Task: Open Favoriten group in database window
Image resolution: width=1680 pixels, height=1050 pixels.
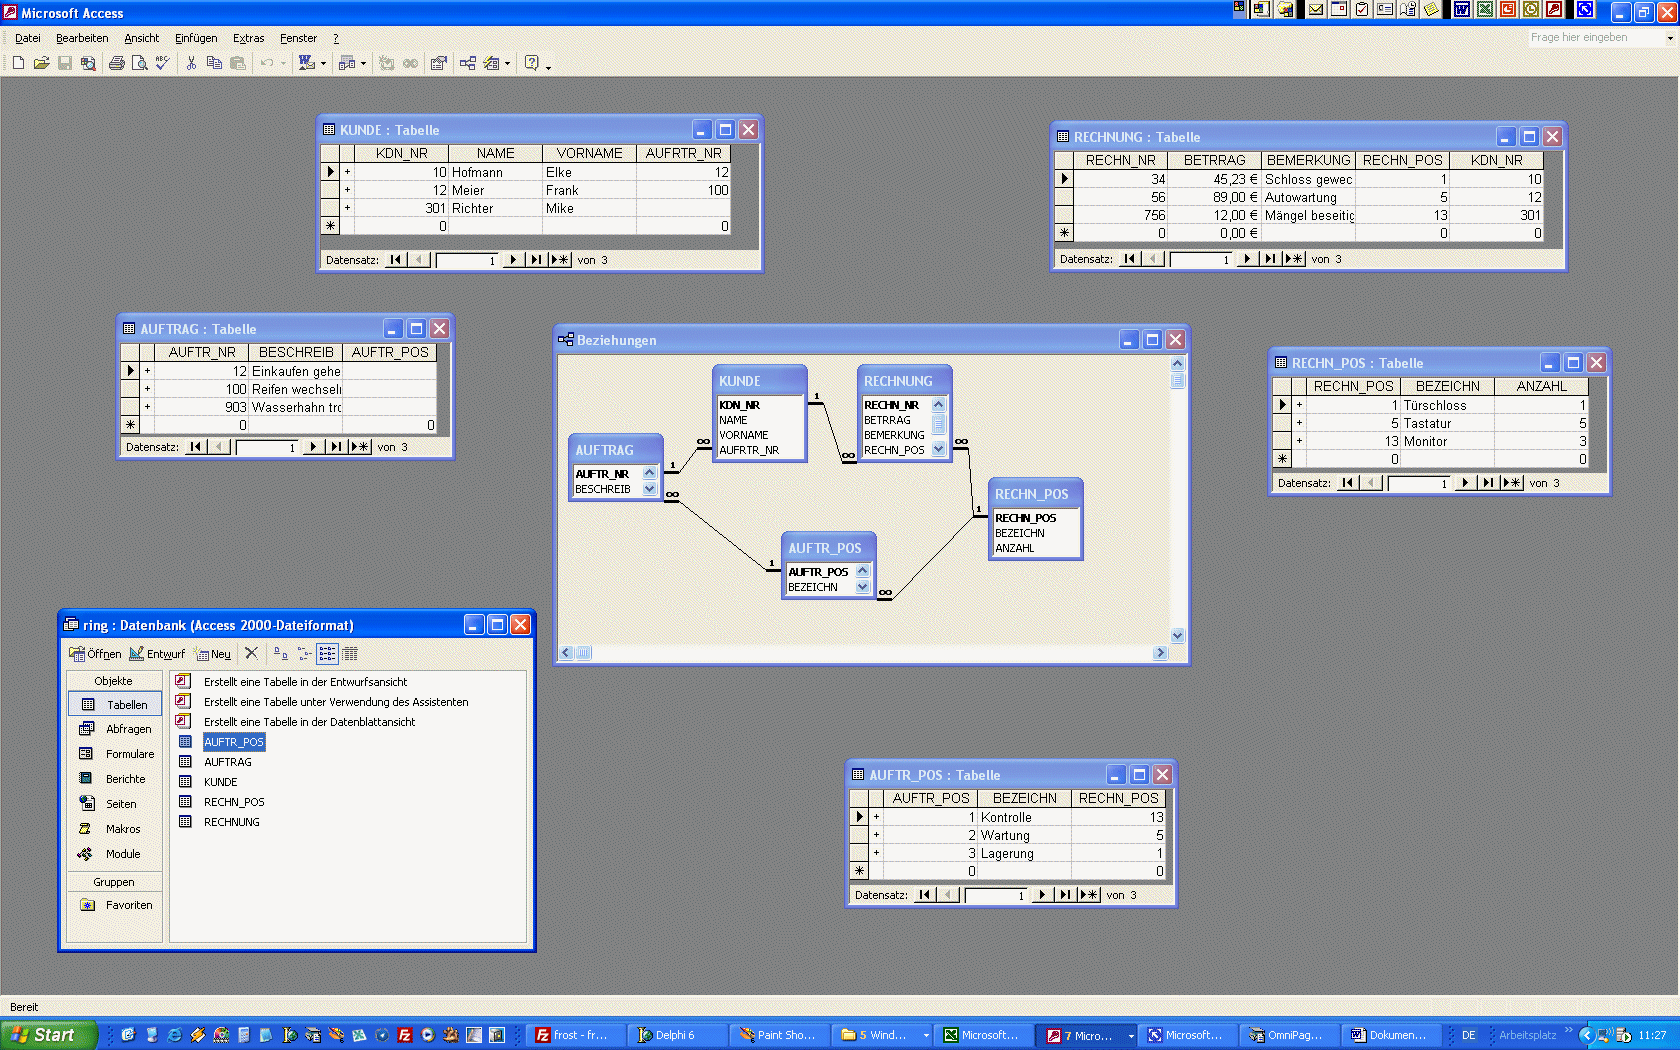Action: pos(115,905)
